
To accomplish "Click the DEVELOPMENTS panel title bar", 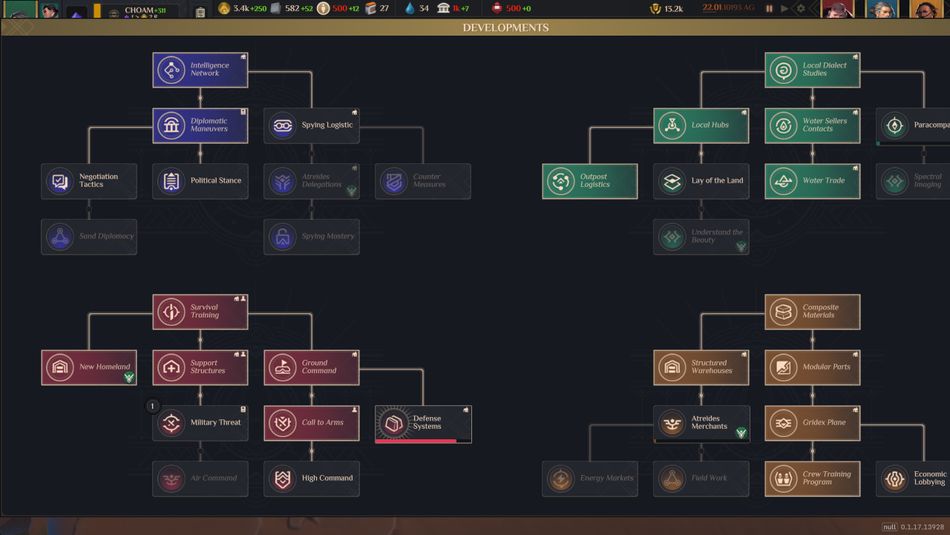I will pyautogui.click(x=475, y=27).
